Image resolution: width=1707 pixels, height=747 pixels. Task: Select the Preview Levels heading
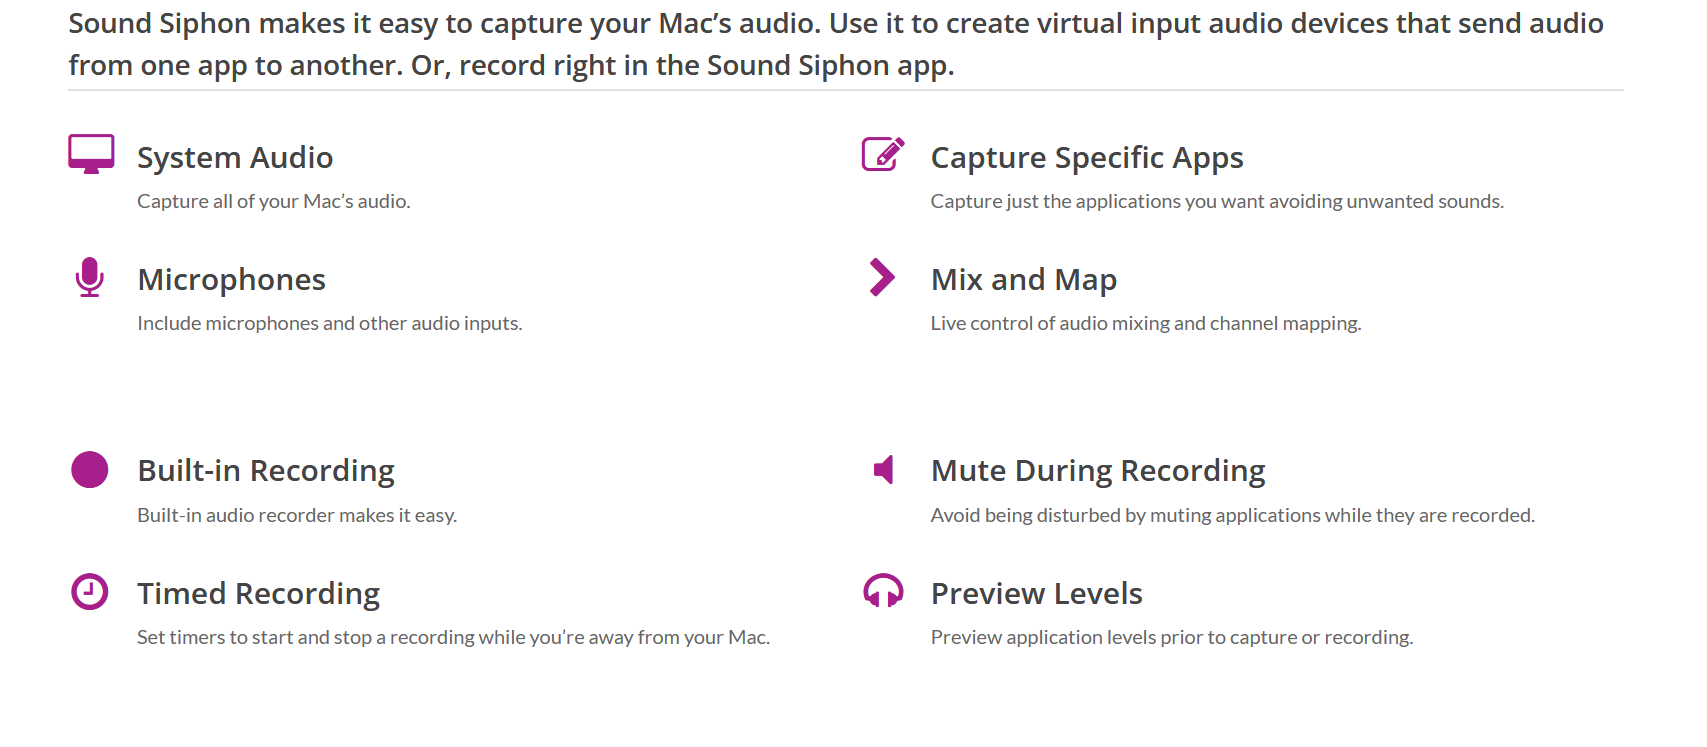1037,594
